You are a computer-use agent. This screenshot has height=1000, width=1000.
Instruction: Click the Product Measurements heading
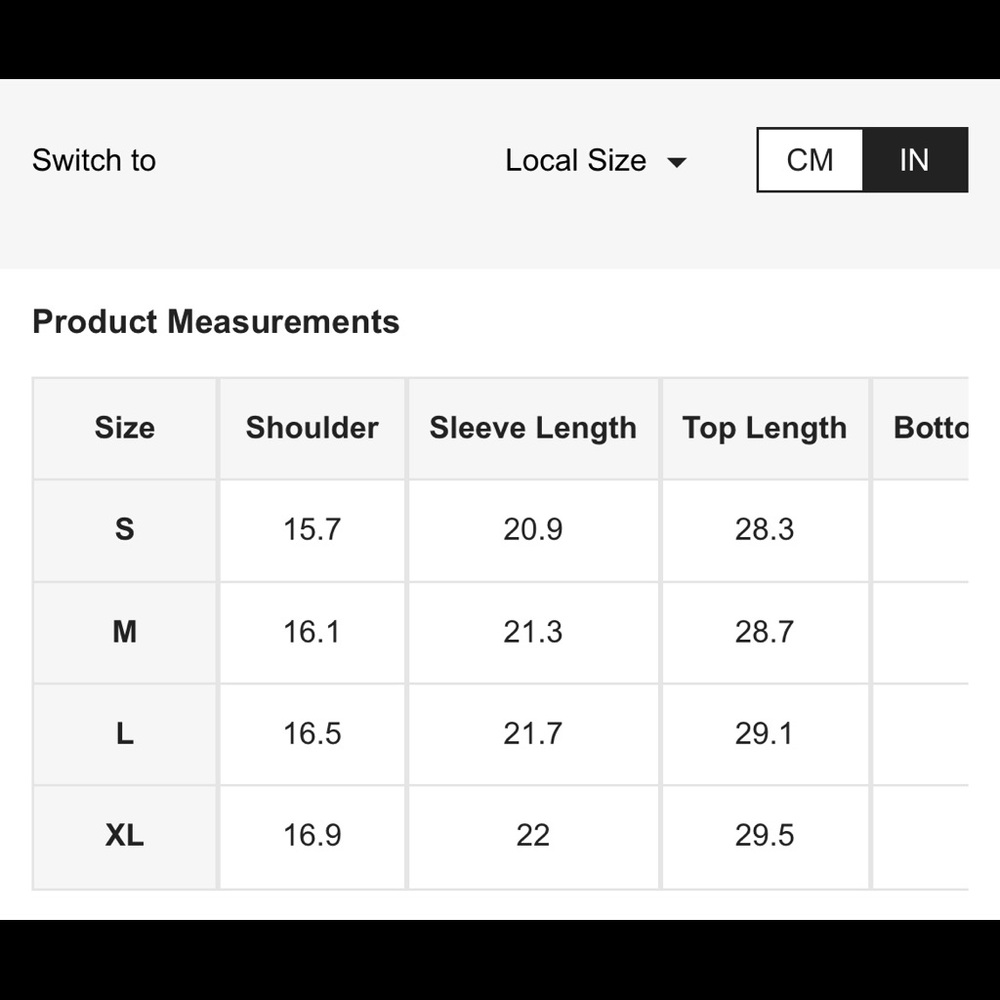pos(216,322)
